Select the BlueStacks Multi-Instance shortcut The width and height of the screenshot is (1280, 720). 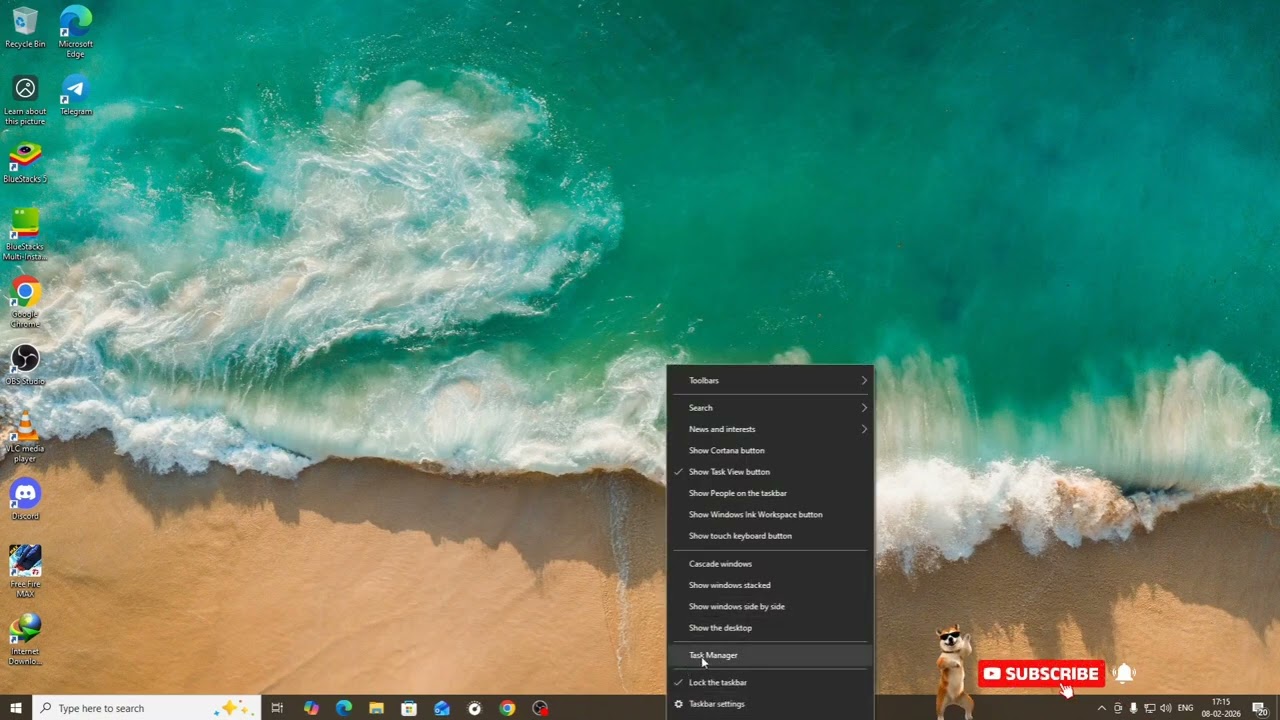click(25, 234)
